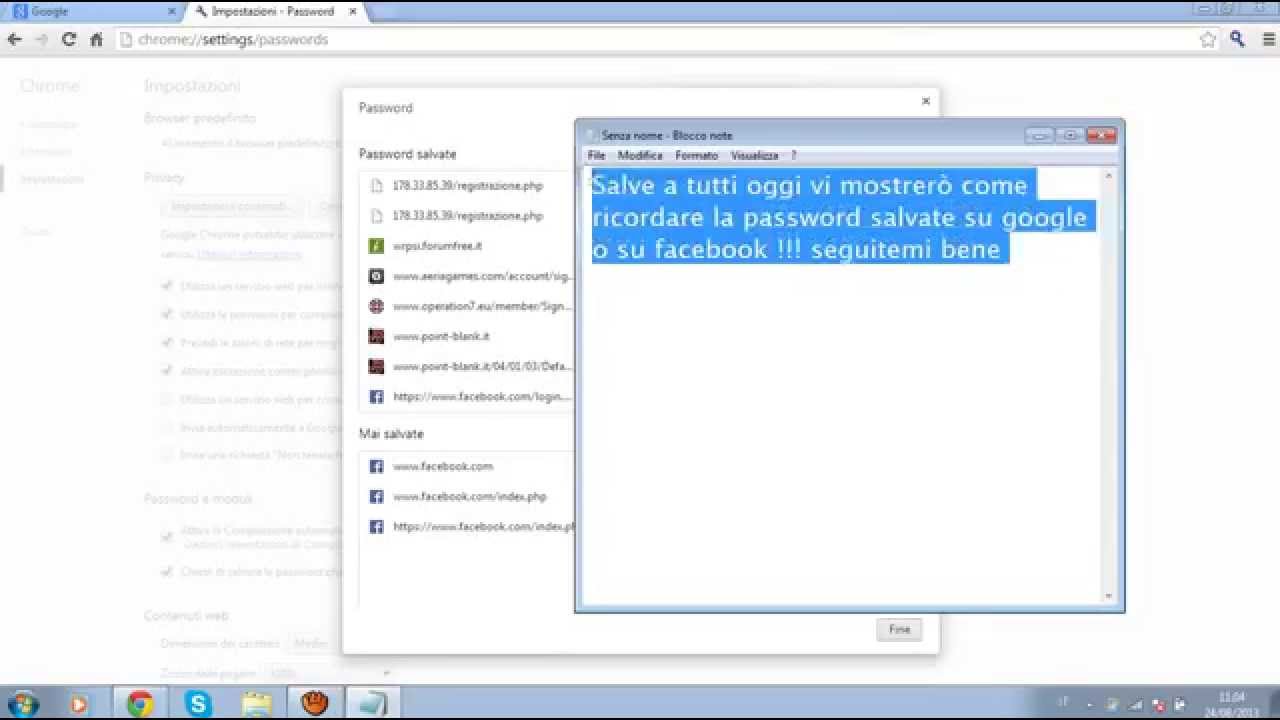Image resolution: width=1280 pixels, height=720 pixels.
Task: Toggle 'Utilizza le previsioni per complet...' checkbox
Action: click(167, 314)
